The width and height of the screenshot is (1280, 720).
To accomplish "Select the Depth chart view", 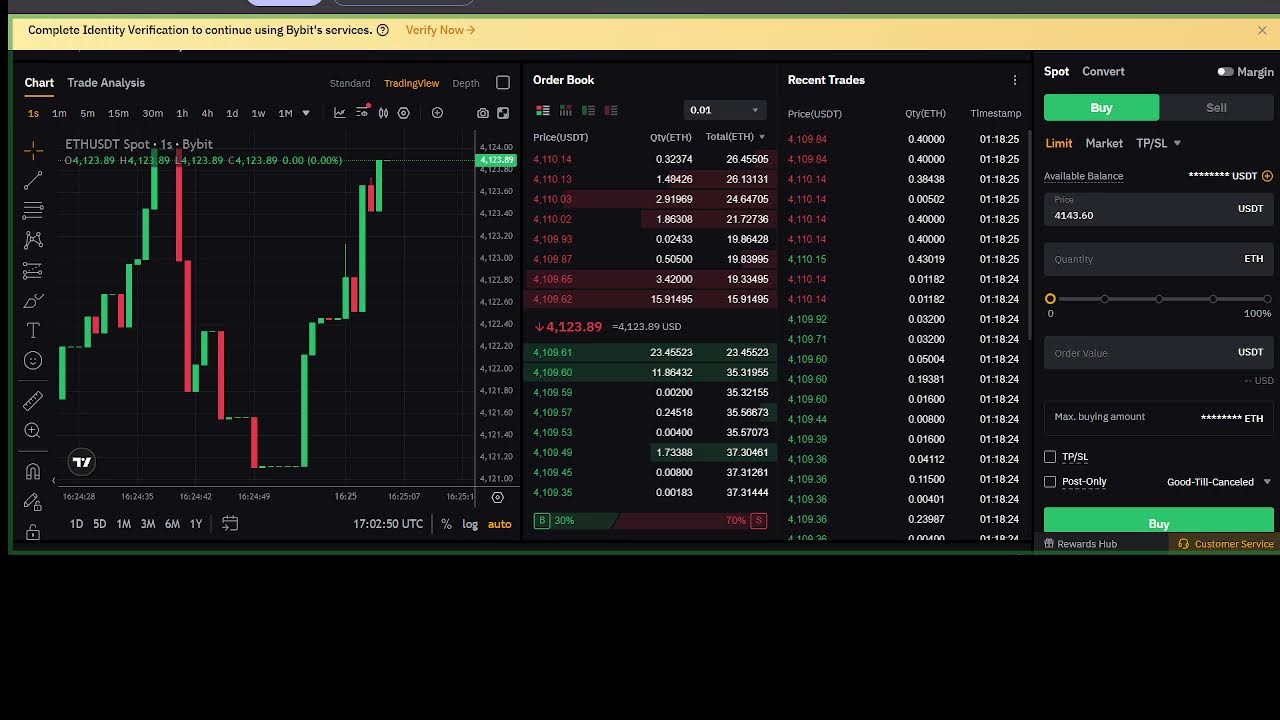I will point(466,83).
